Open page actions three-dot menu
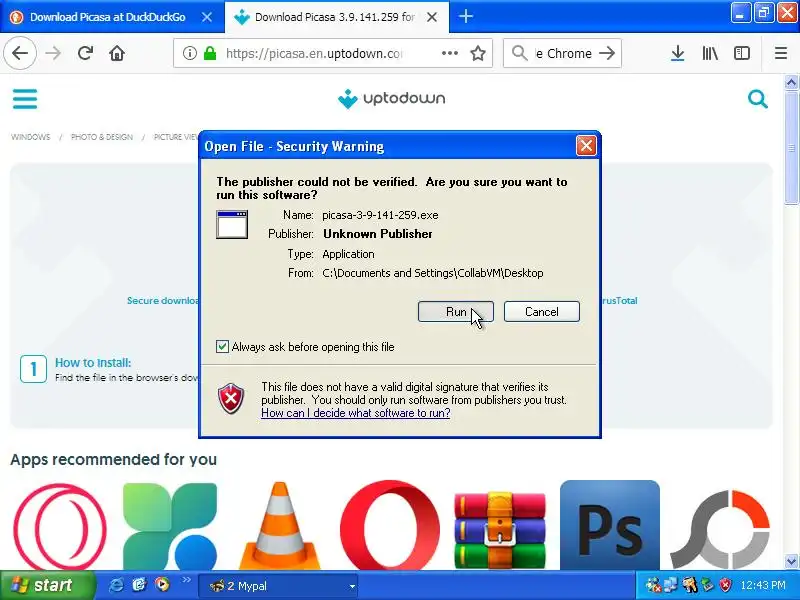Image resolution: width=800 pixels, height=600 pixels. click(449, 53)
